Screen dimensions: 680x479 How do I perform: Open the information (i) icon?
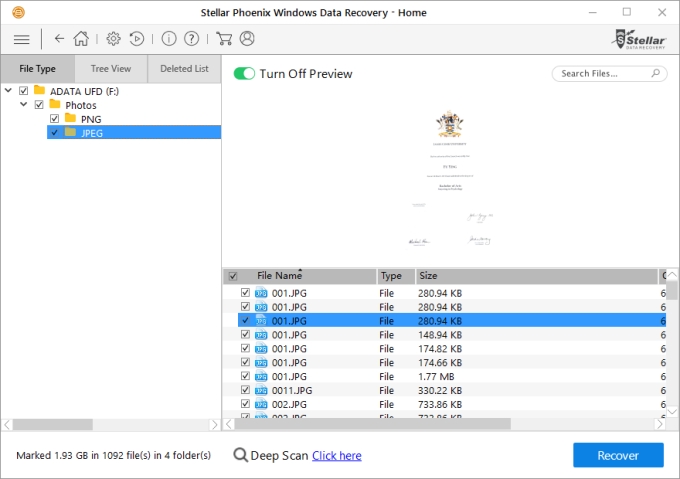click(169, 39)
